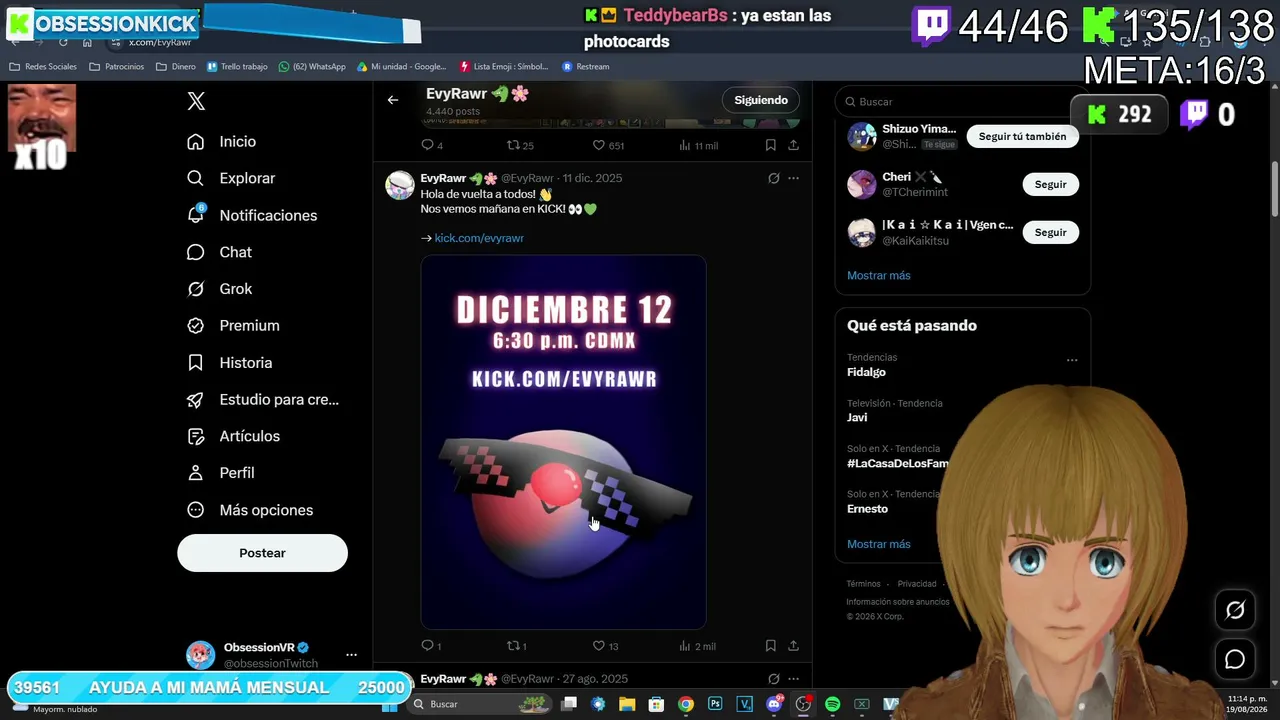
Task: Open Grok actions on the 27 ago. 2025 post
Action: (x=773, y=679)
